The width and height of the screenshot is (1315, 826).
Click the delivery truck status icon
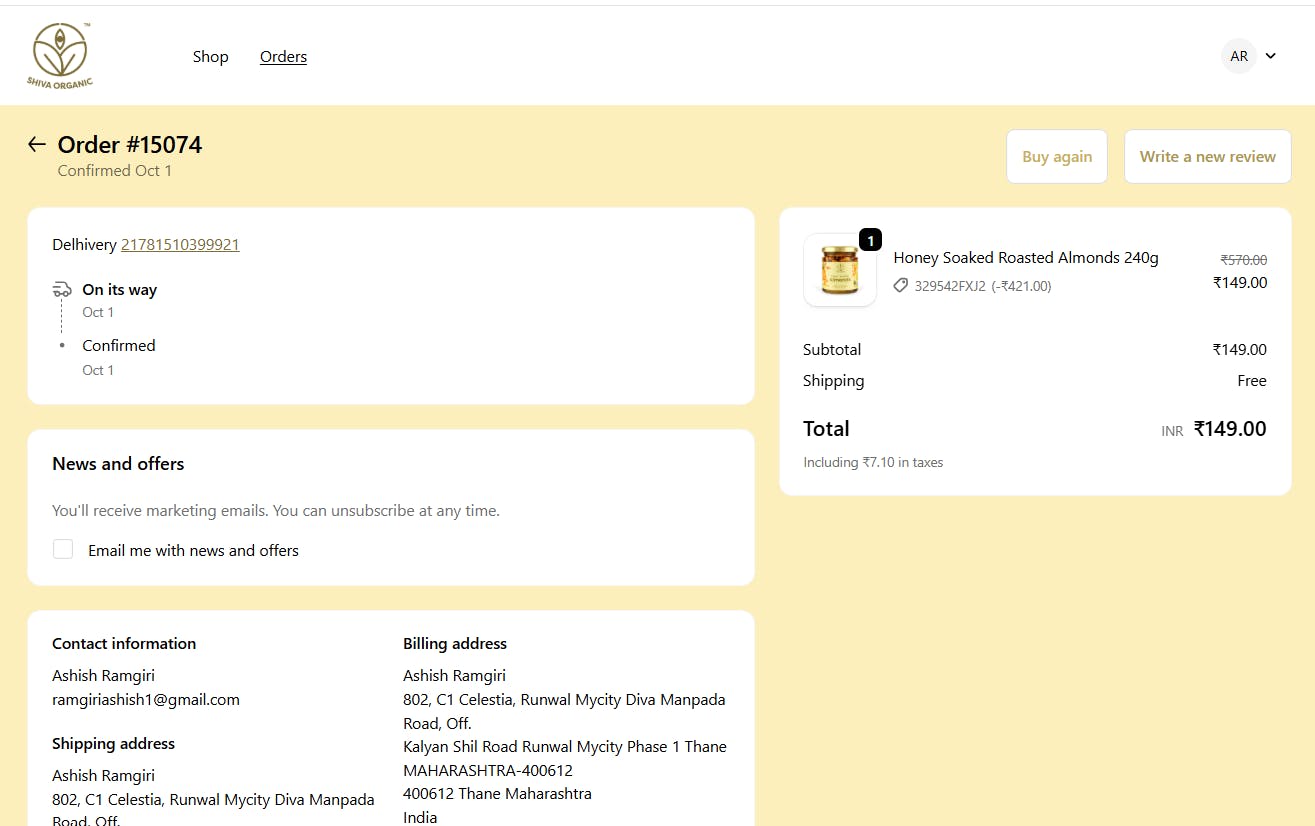[62, 290]
